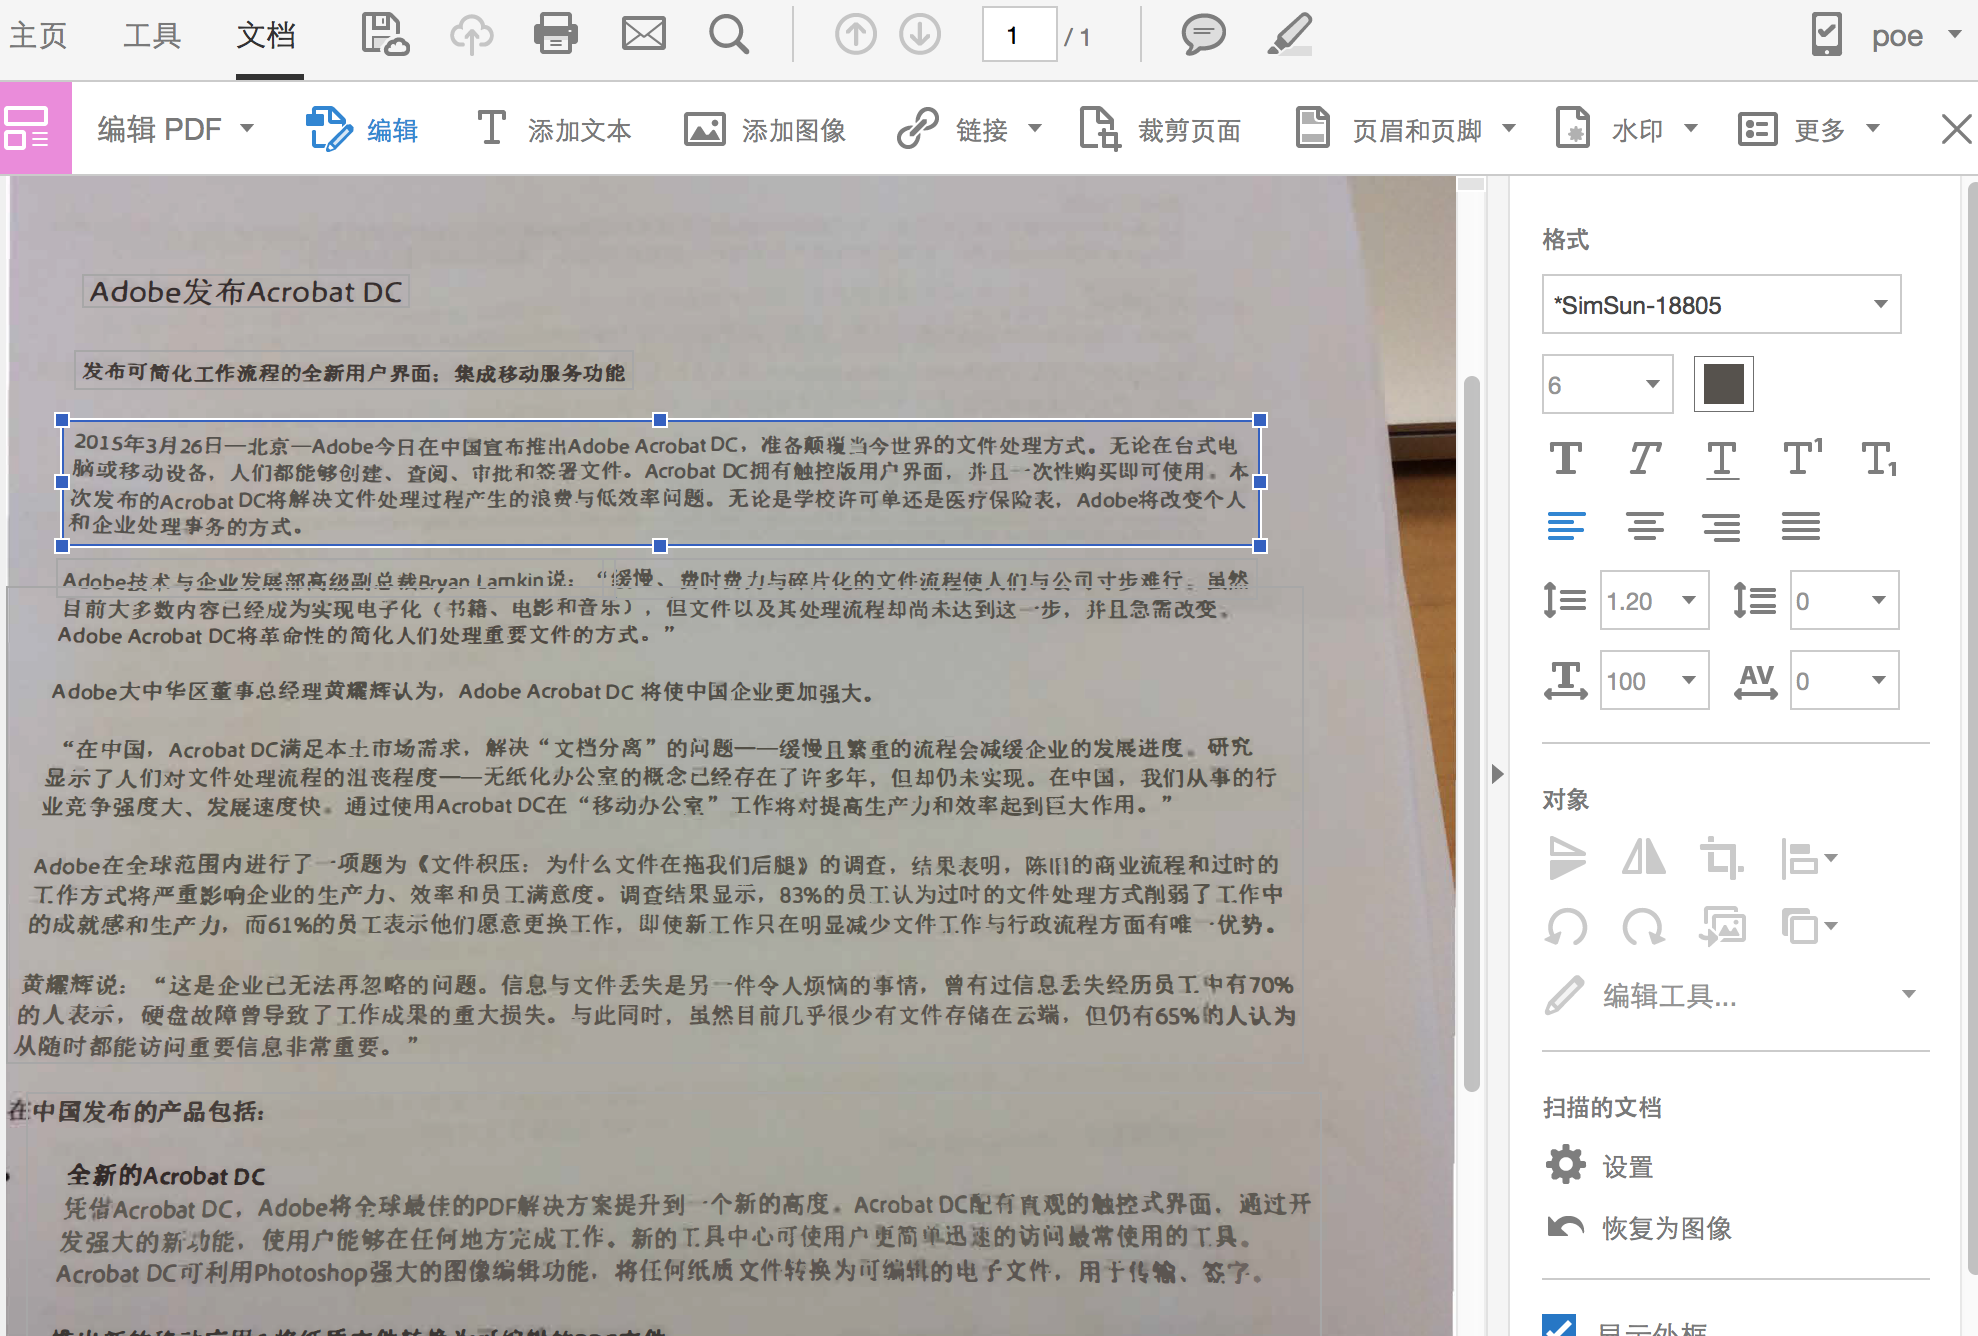Click the page number input field
Image resolution: width=1978 pixels, height=1336 pixels.
(1018, 36)
